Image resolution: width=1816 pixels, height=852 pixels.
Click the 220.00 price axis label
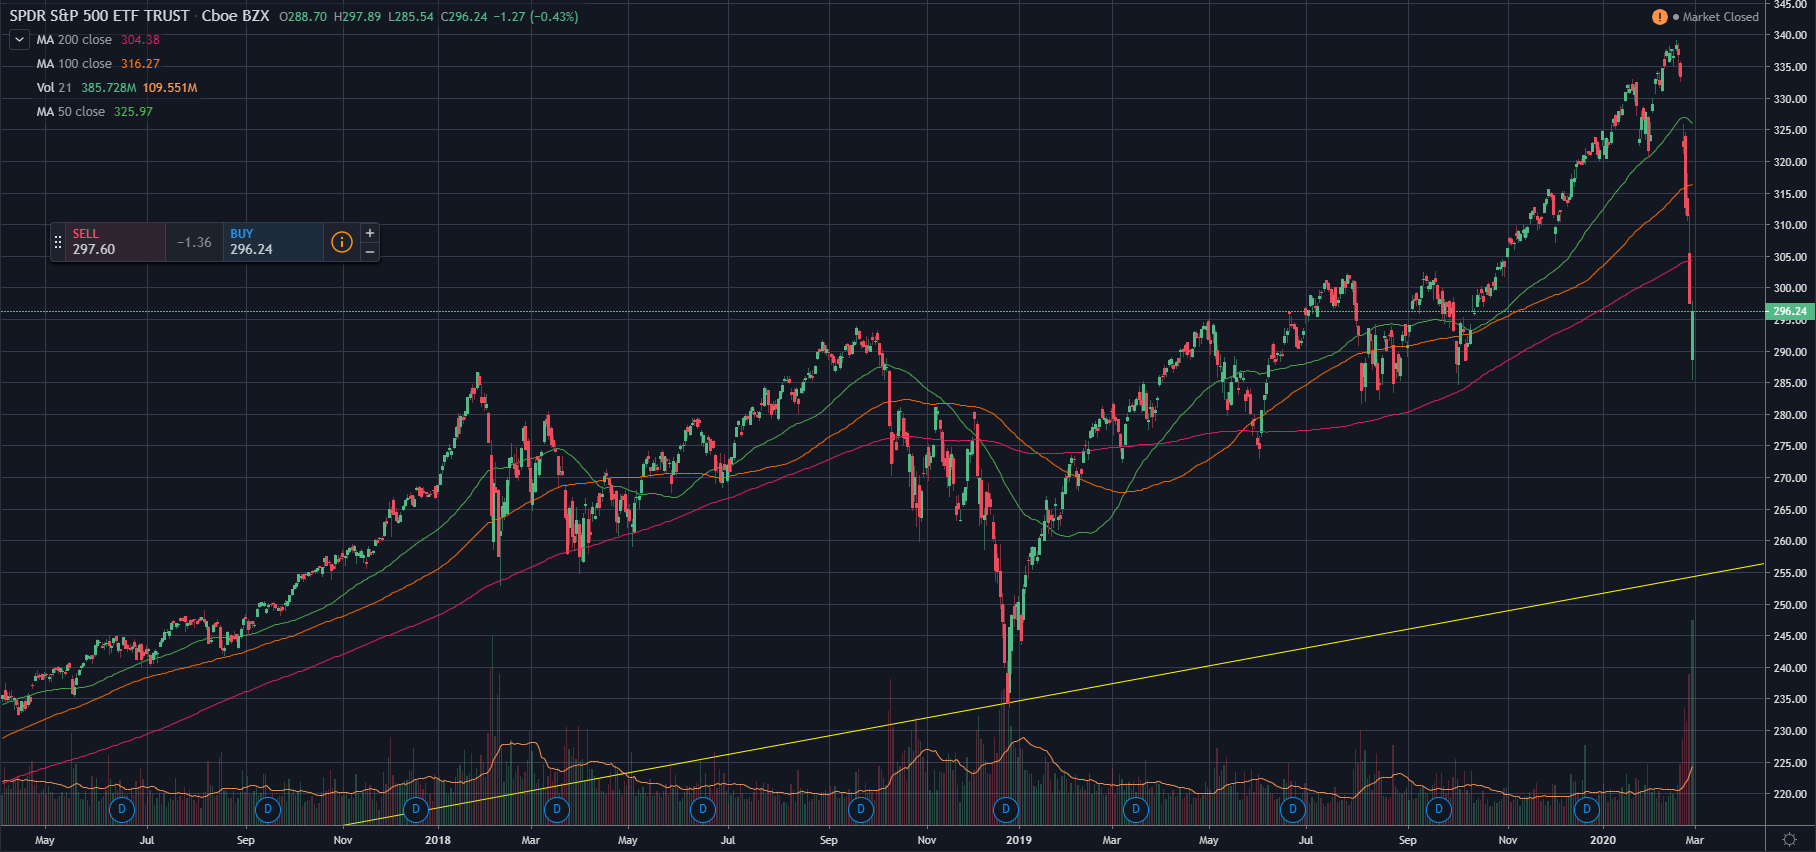coord(1790,794)
